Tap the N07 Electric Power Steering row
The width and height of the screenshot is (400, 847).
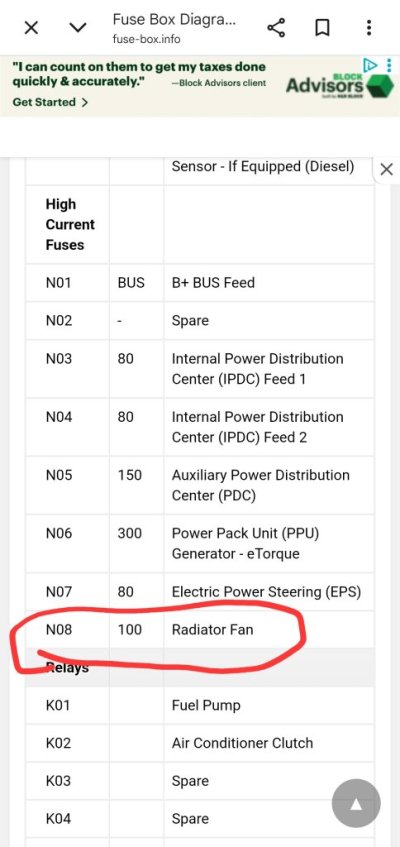click(x=199, y=591)
